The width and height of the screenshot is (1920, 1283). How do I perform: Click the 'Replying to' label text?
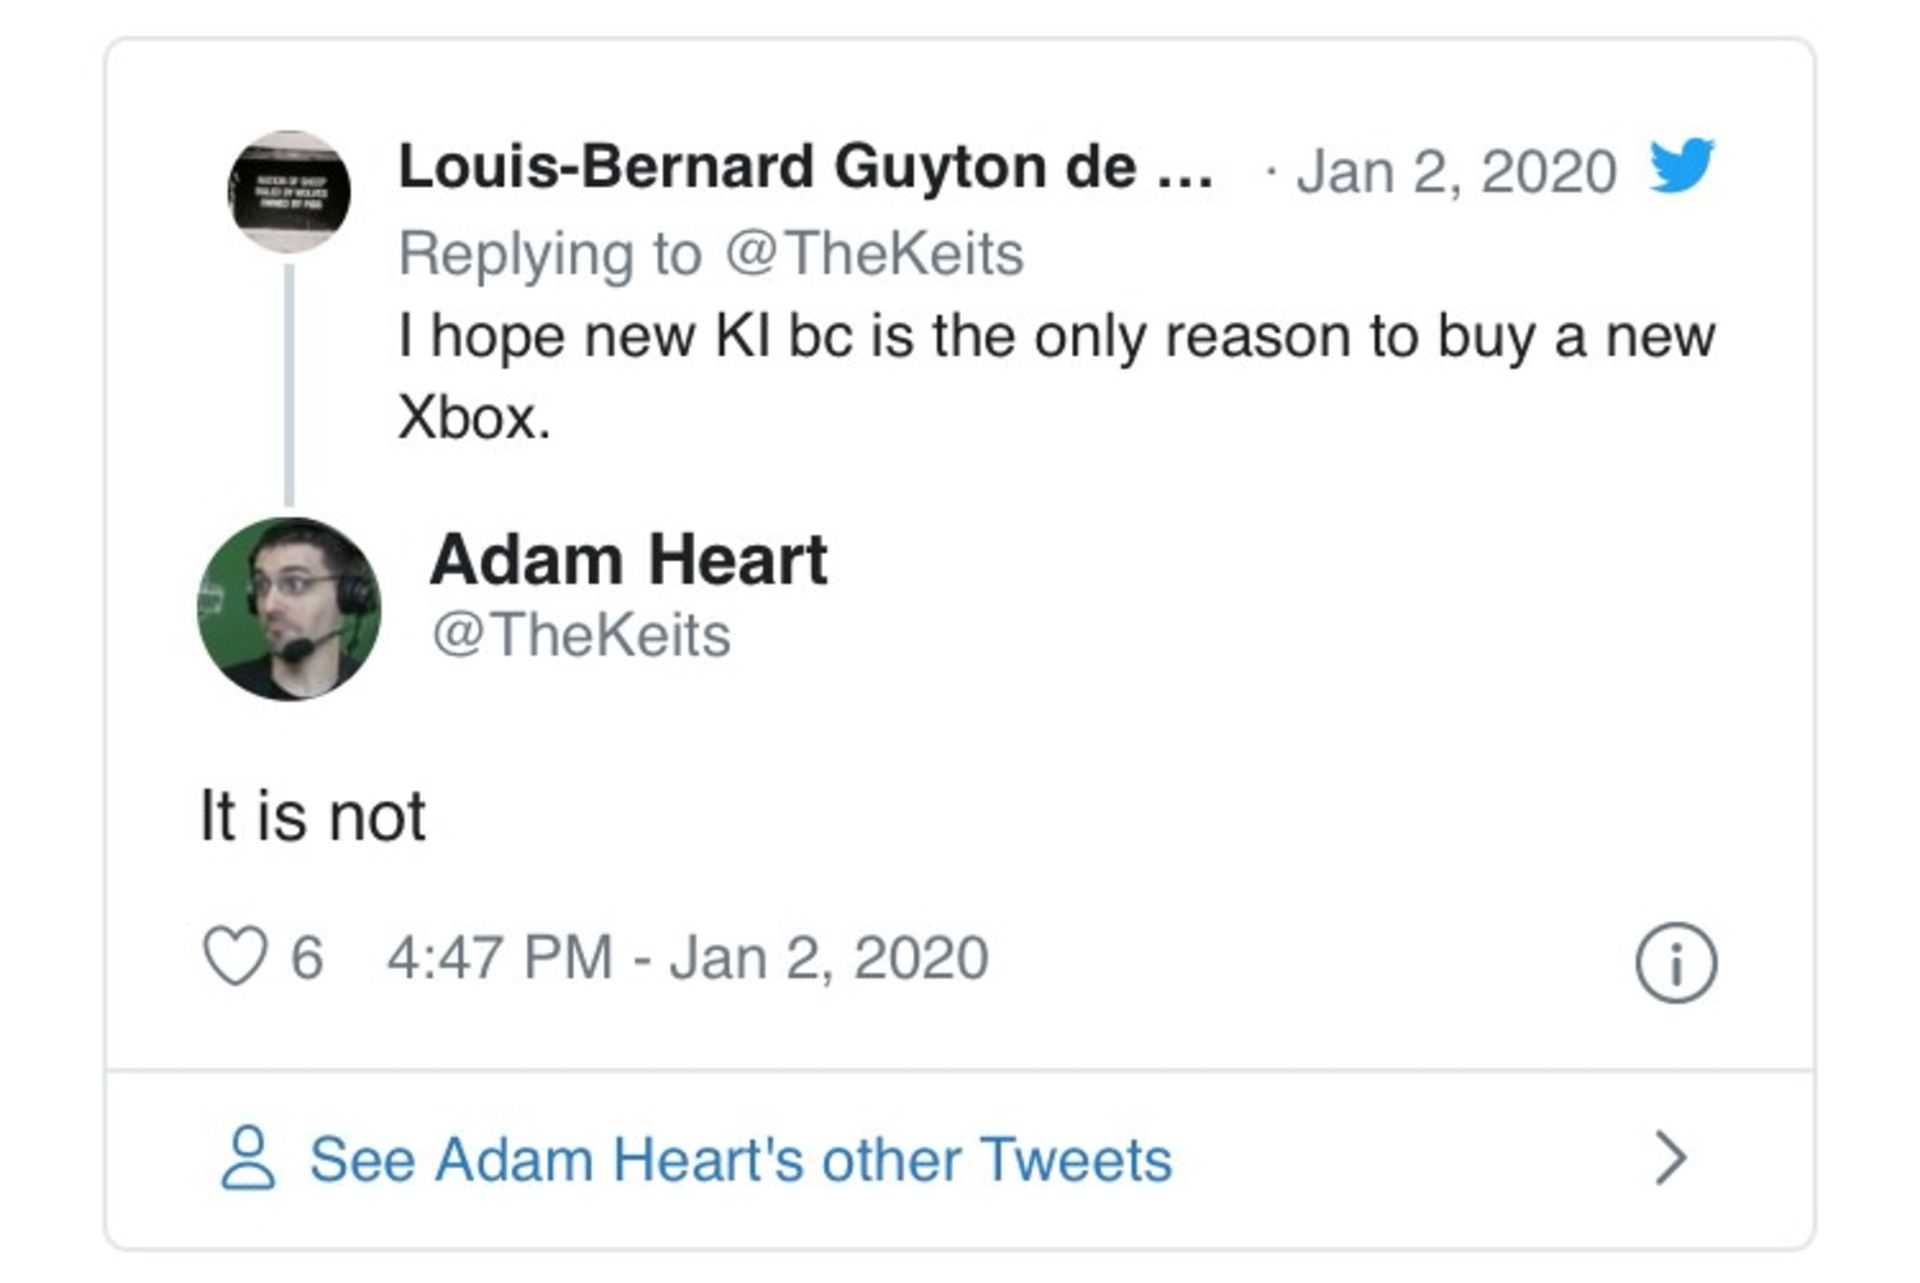coord(550,254)
